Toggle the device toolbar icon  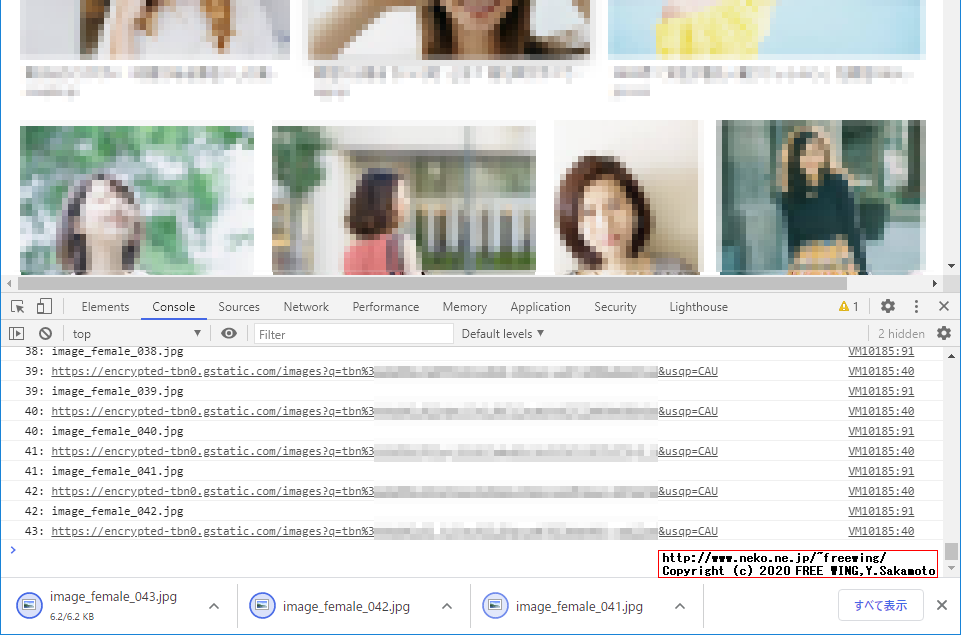coord(44,307)
